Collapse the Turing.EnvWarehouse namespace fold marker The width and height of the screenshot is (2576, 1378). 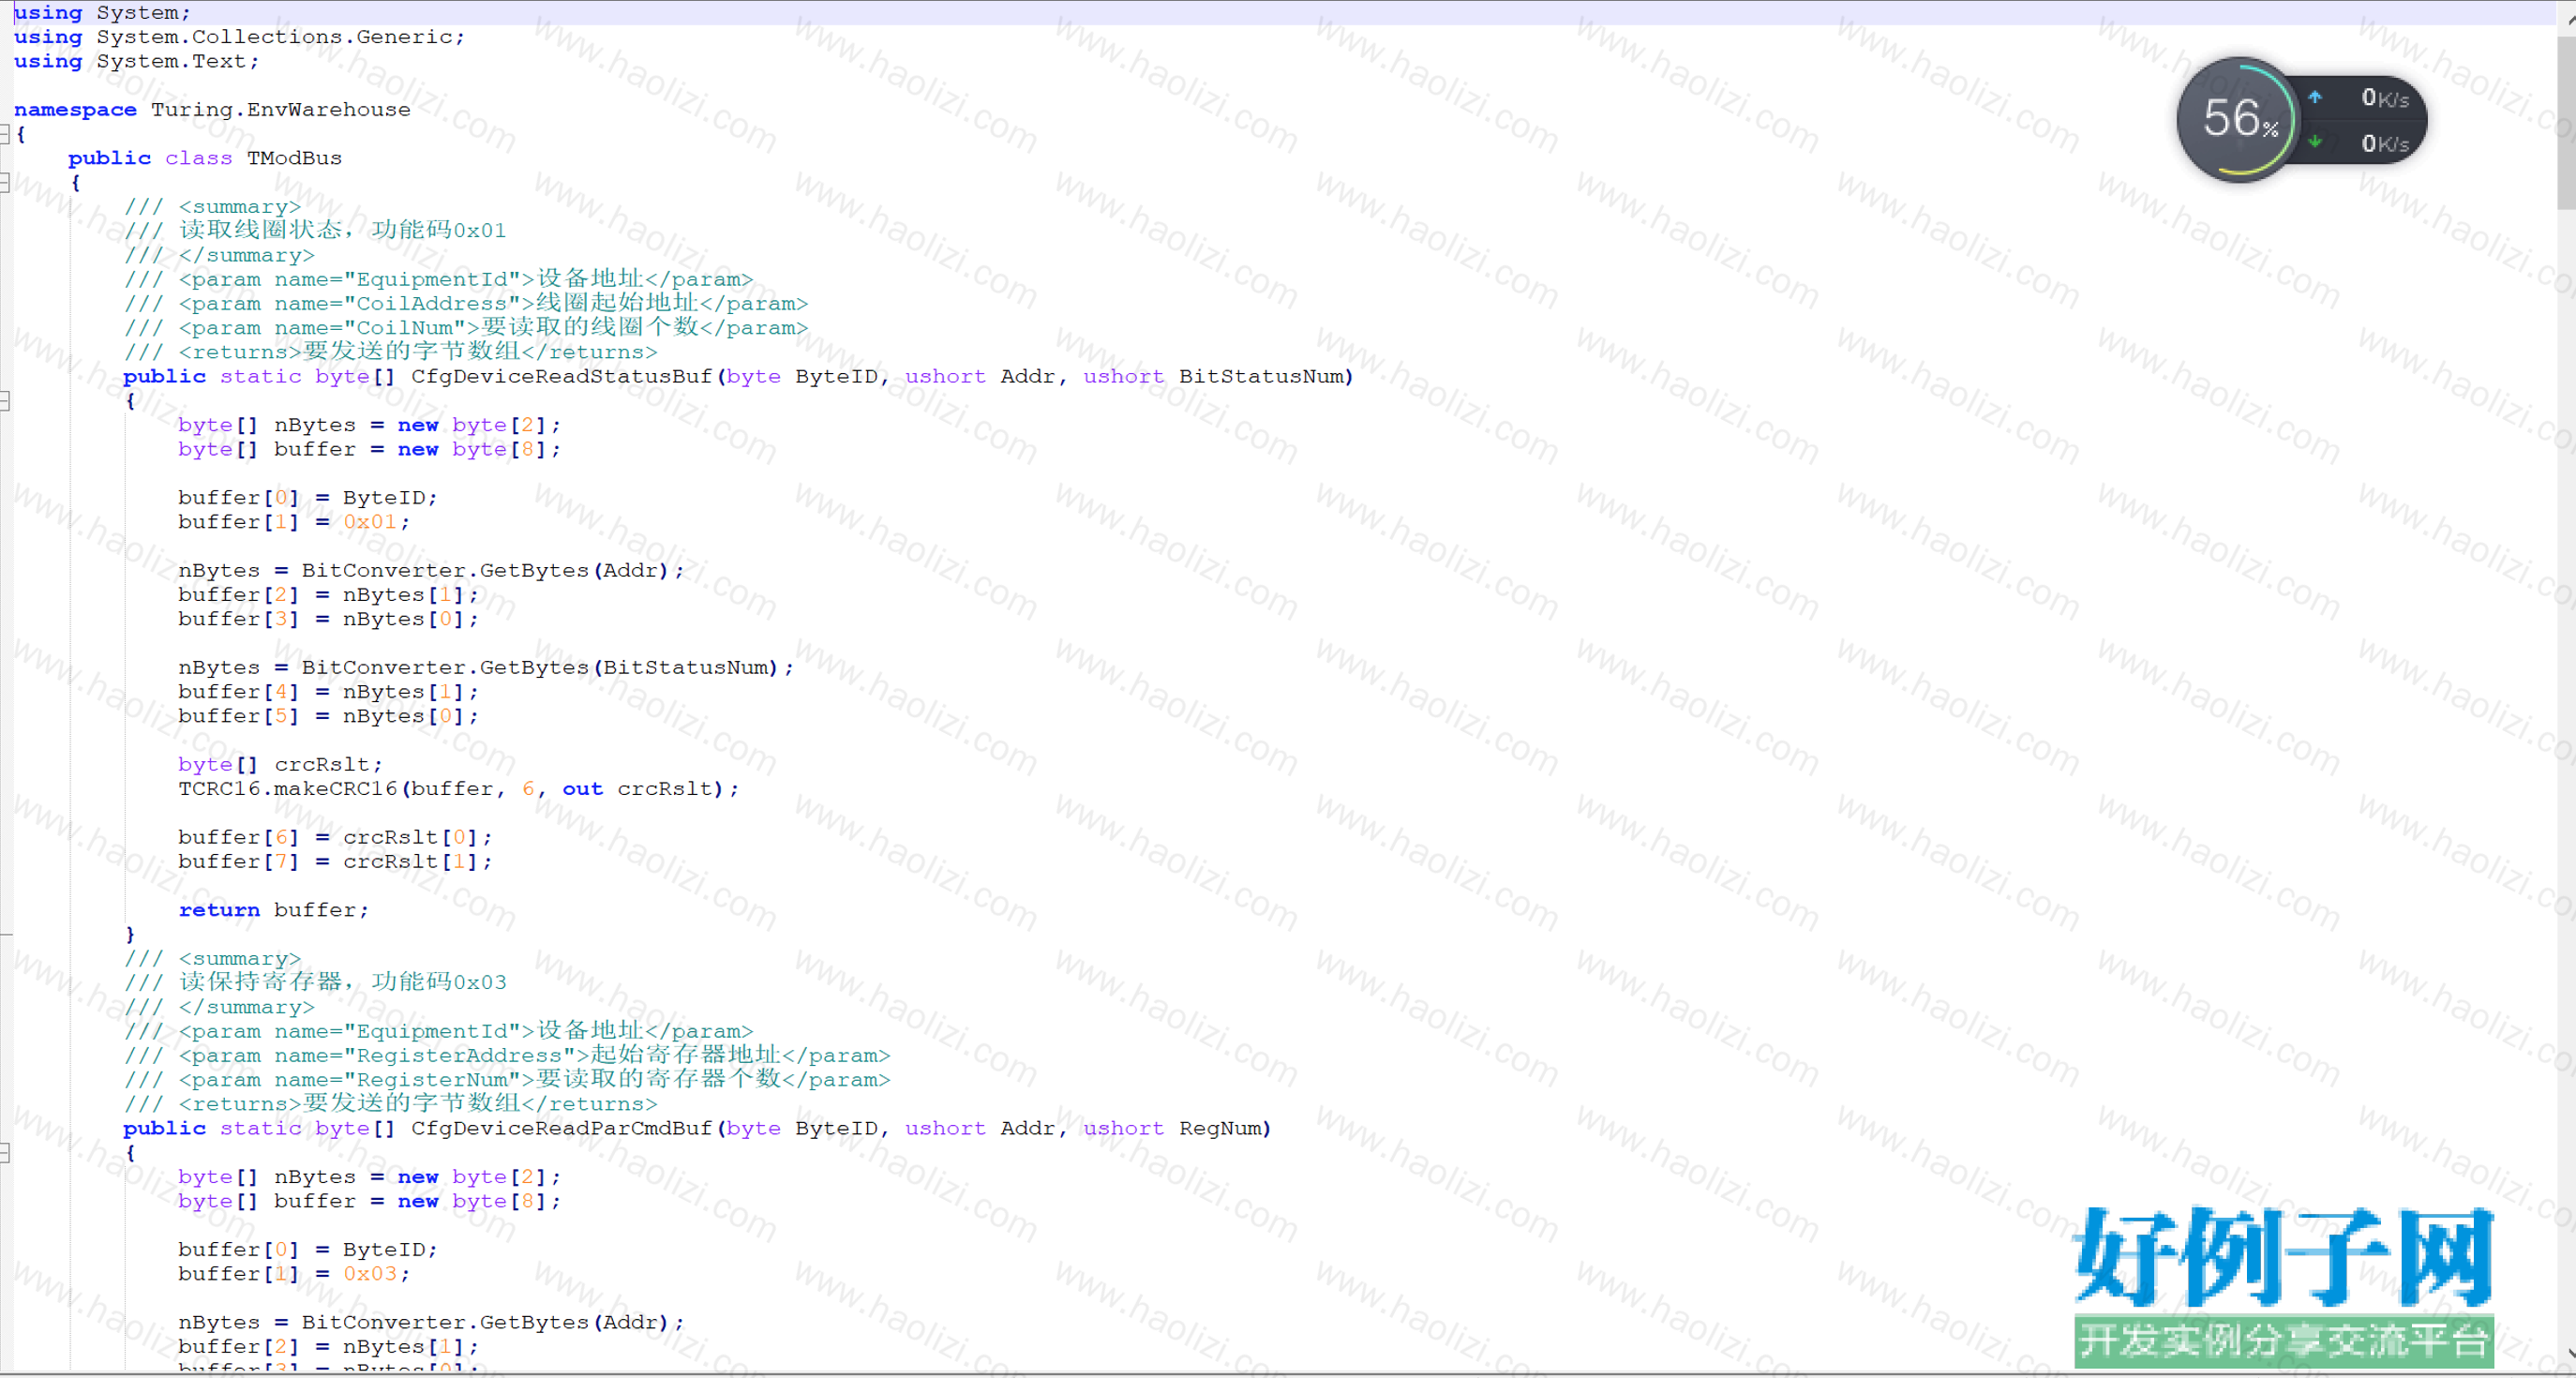coord(5,134)
